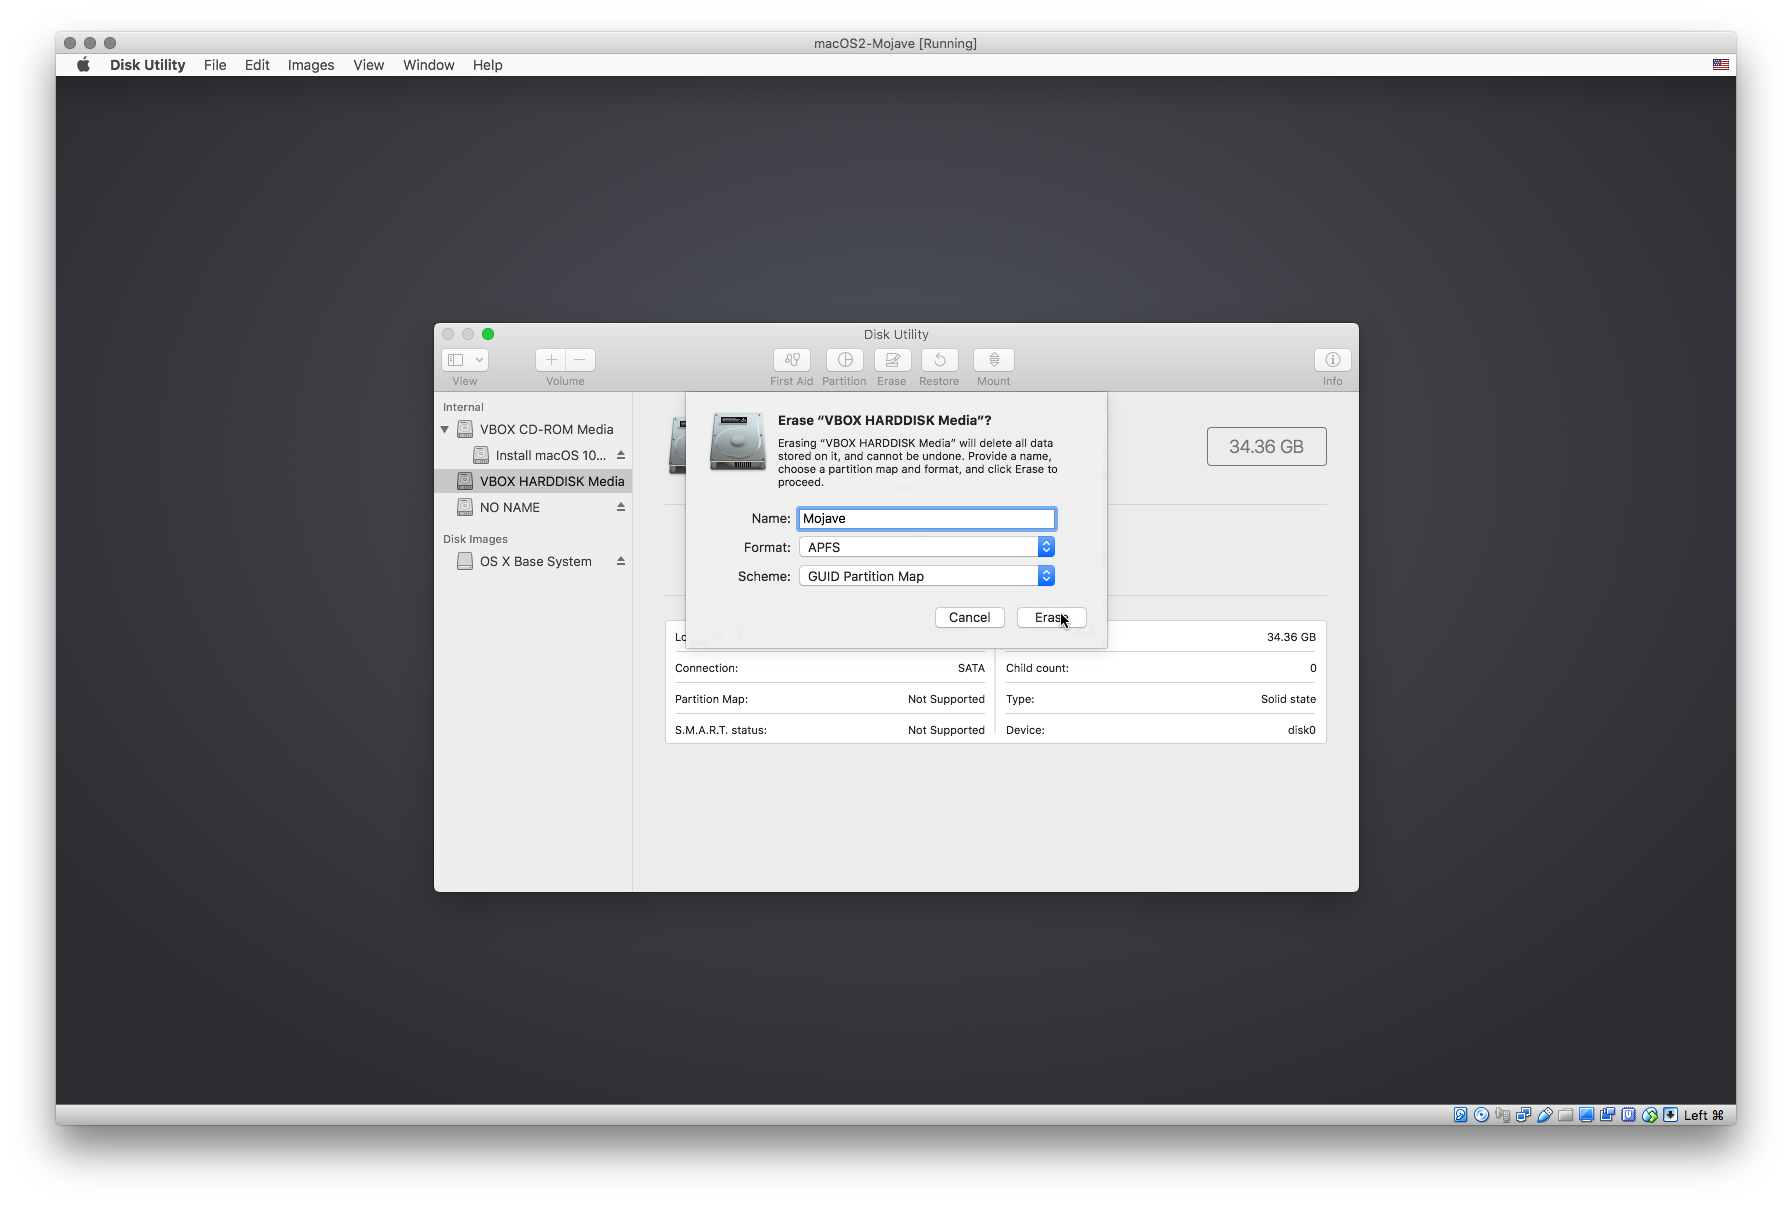Open the Help menu
1792x1205 pixels.
487,65
